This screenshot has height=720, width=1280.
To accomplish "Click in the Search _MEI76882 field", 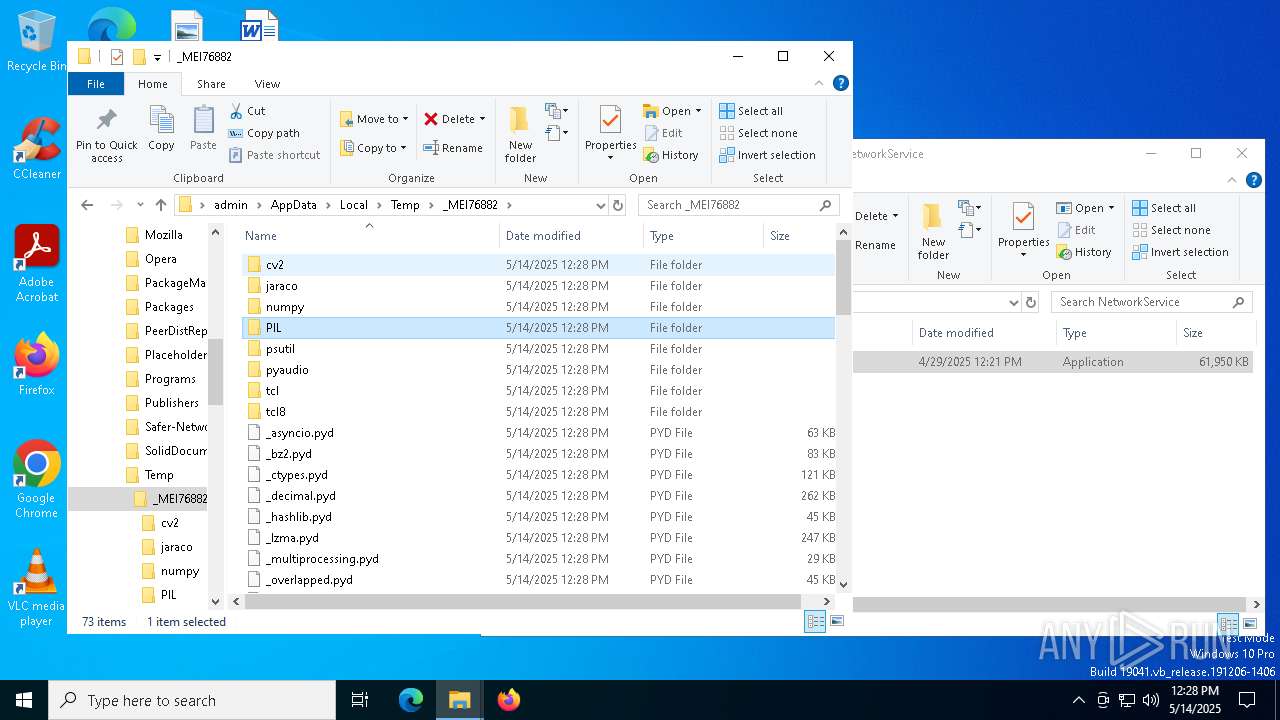I will 740,205.
